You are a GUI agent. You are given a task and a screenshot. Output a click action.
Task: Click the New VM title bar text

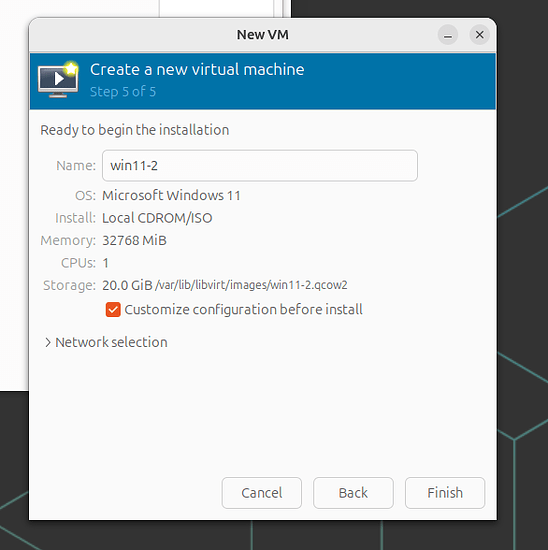pyautogui.click(x=262, y=35)
